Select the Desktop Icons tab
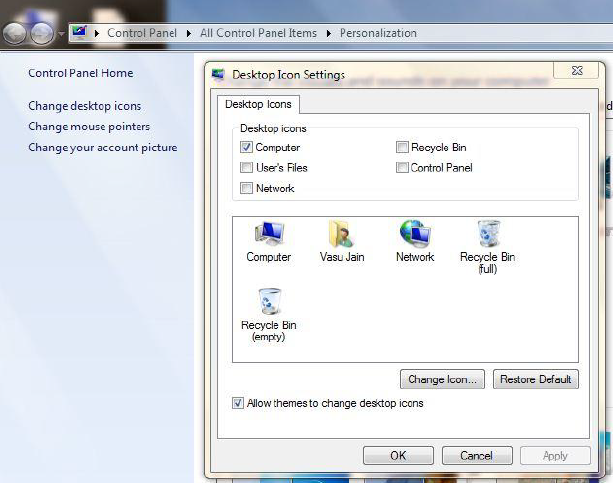This screenshot has height=483, width=613. (x=258, y=104)
